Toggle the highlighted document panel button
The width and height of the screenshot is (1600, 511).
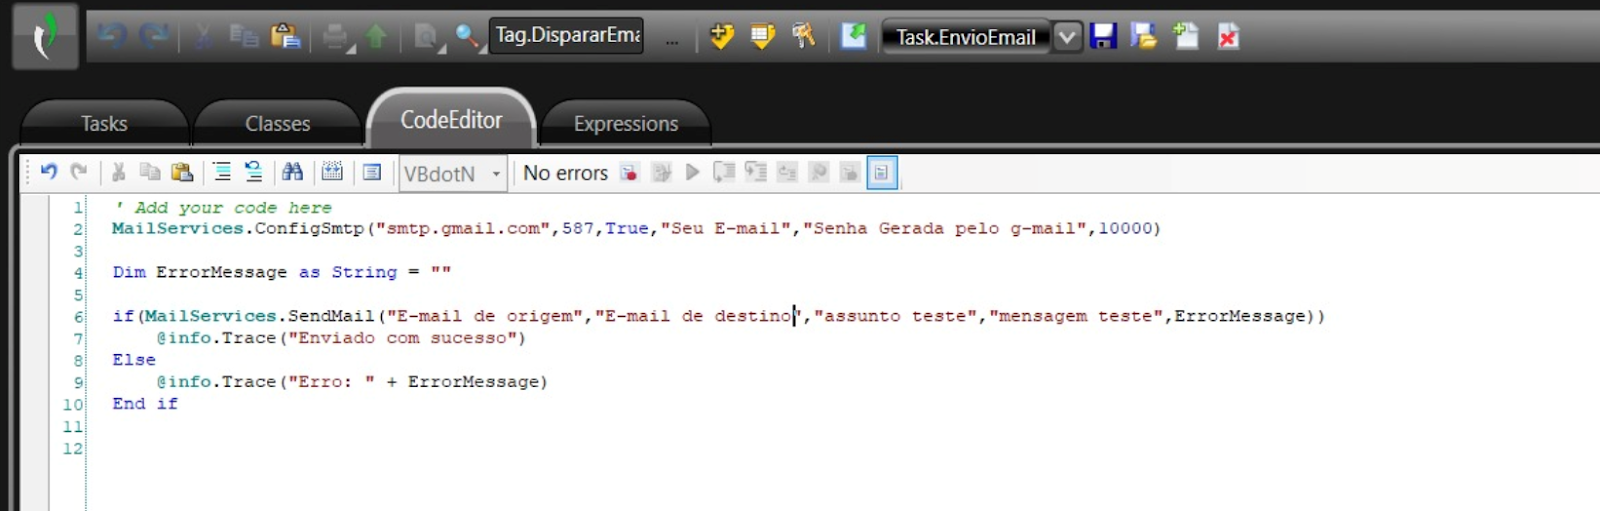click(x=881, y=172)
